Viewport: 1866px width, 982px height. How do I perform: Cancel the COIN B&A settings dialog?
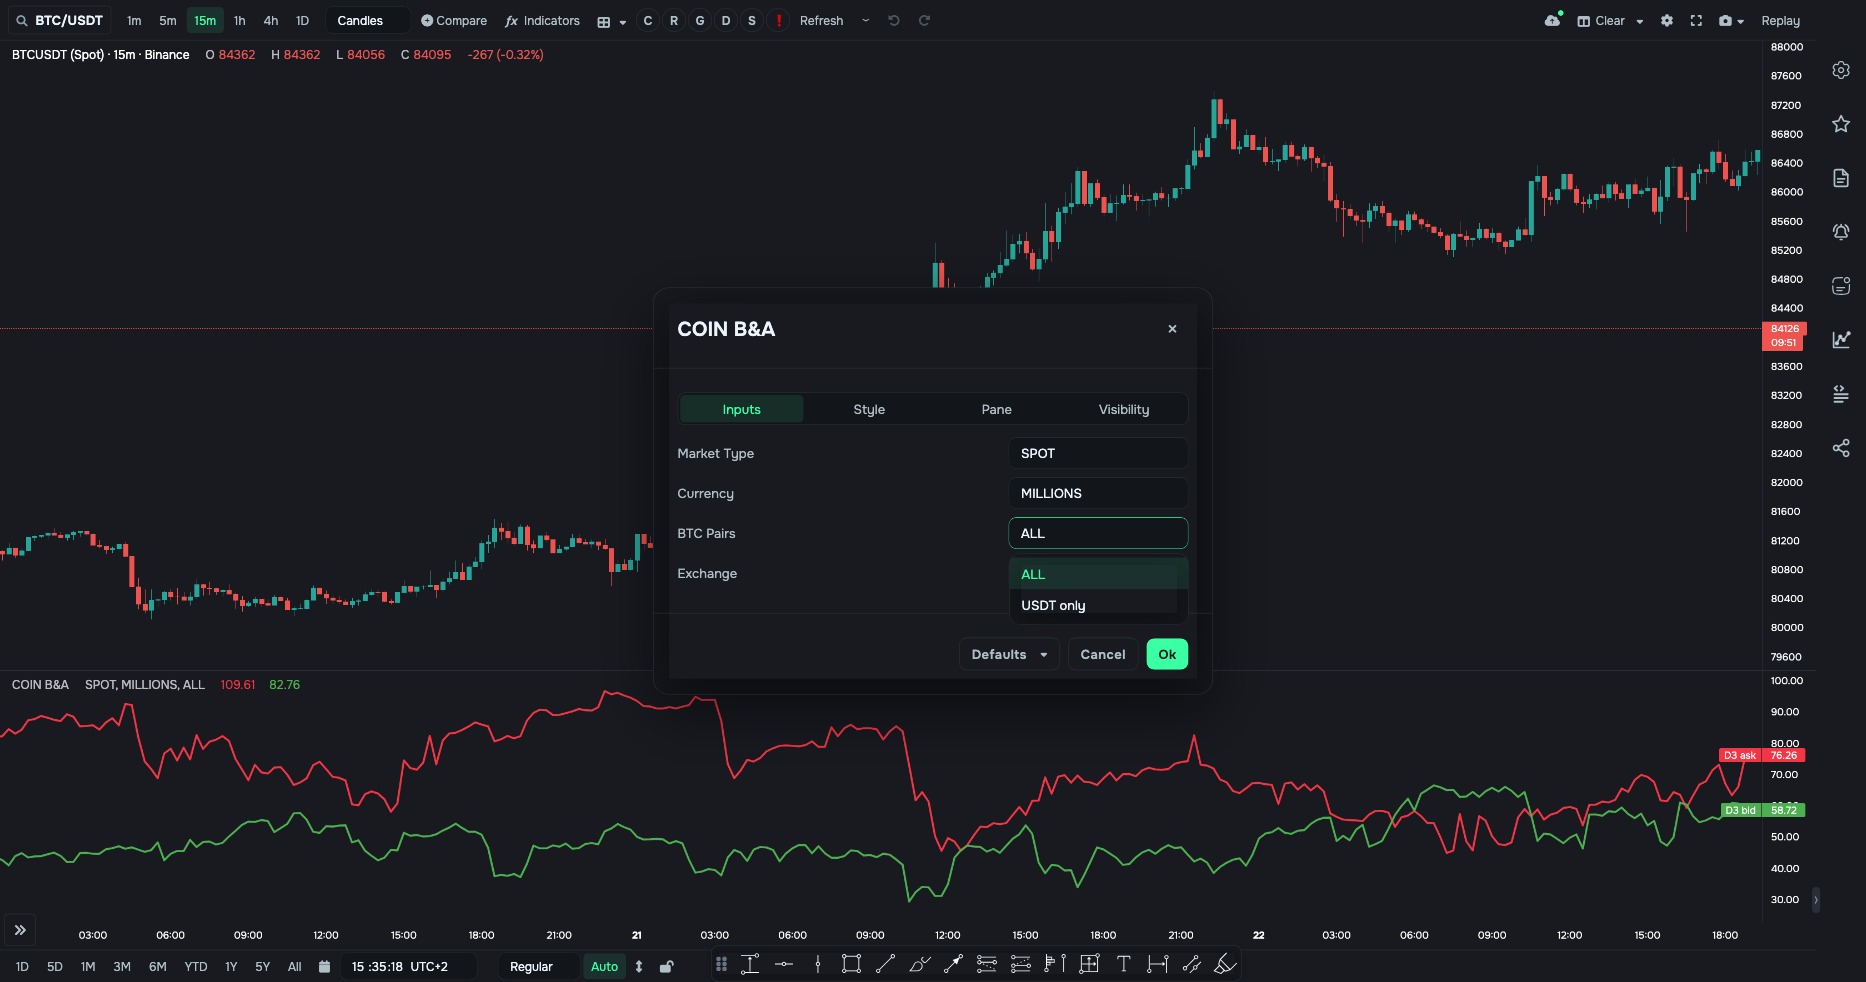click(1103, 654)
